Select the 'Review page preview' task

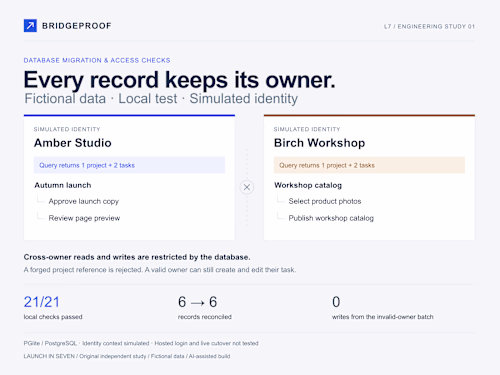(x=84, y=218)
